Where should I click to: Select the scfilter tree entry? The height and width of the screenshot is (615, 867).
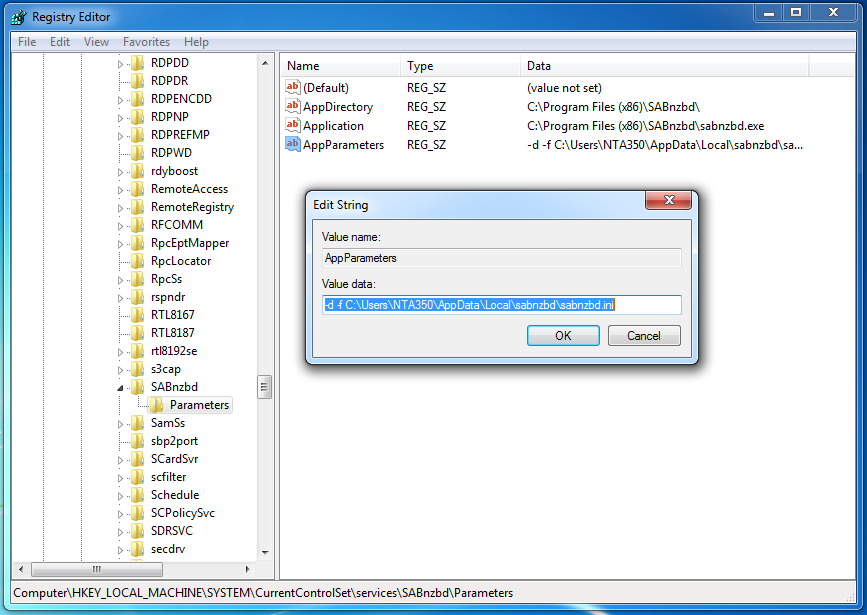(169, 477)
